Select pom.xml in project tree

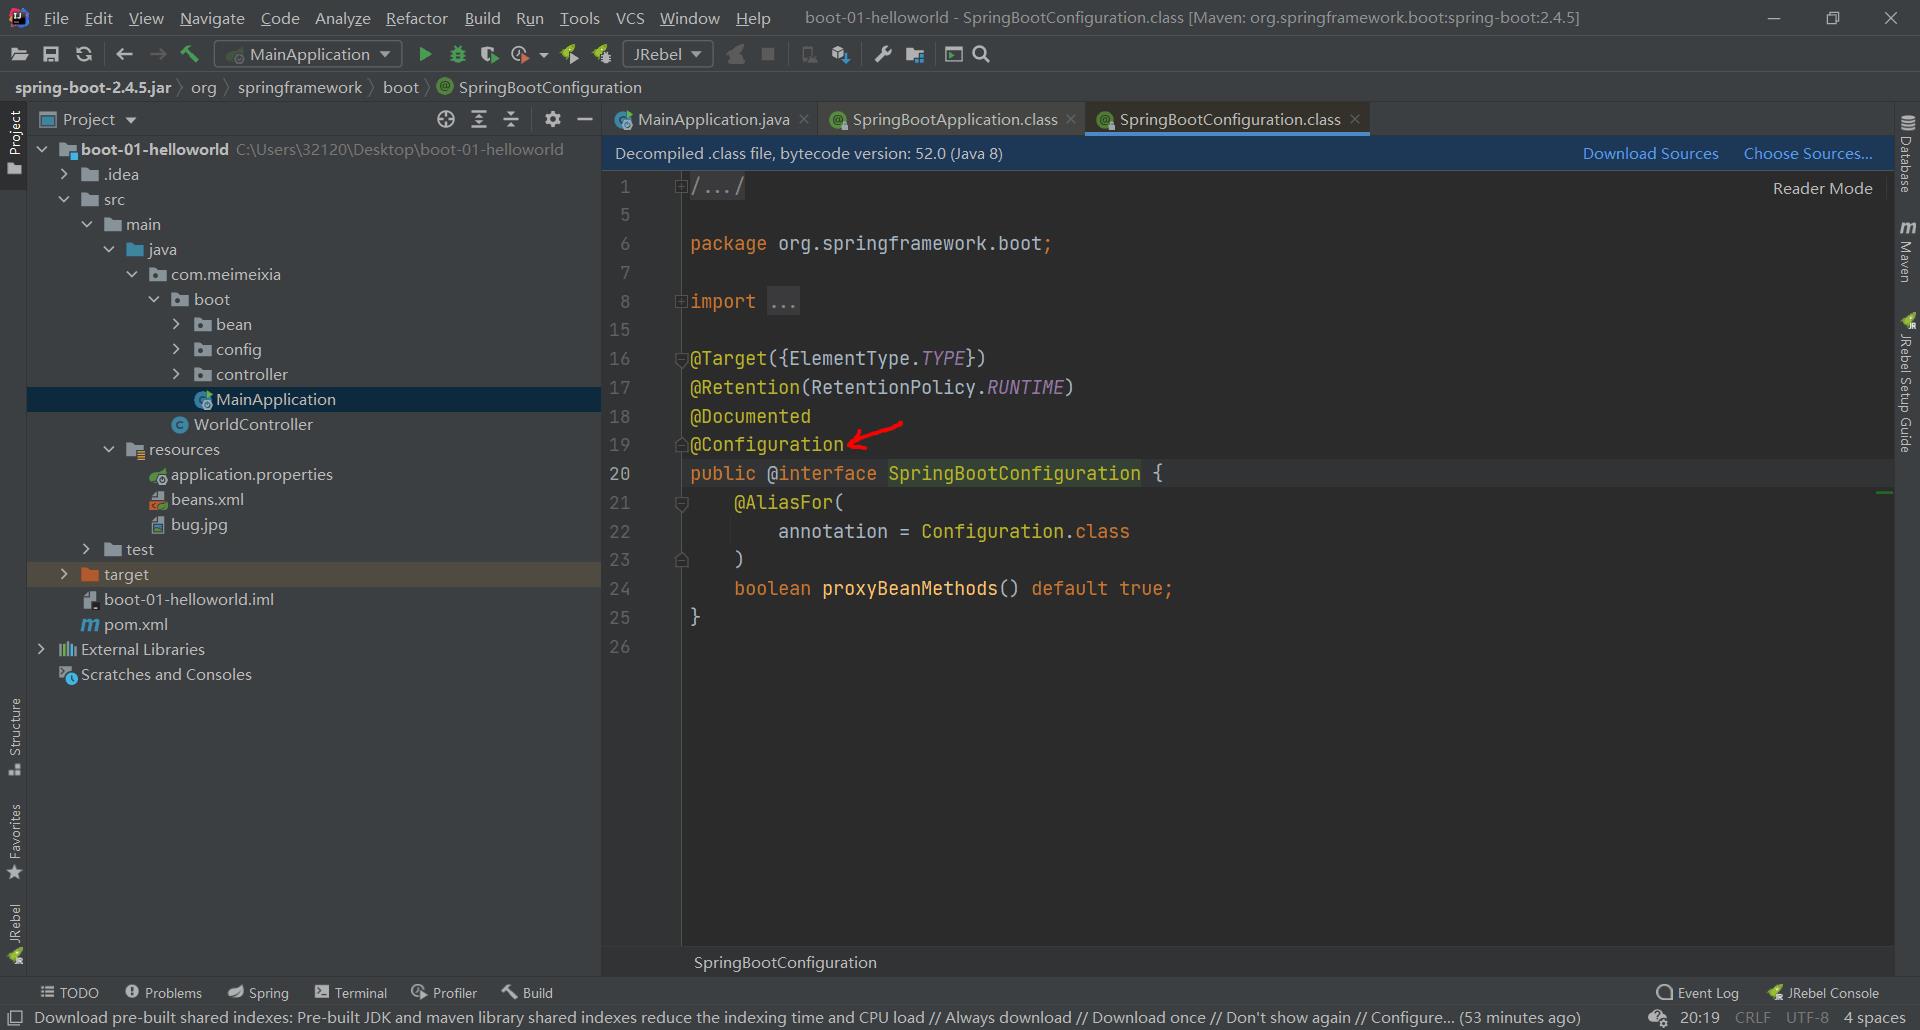point(135,624)
